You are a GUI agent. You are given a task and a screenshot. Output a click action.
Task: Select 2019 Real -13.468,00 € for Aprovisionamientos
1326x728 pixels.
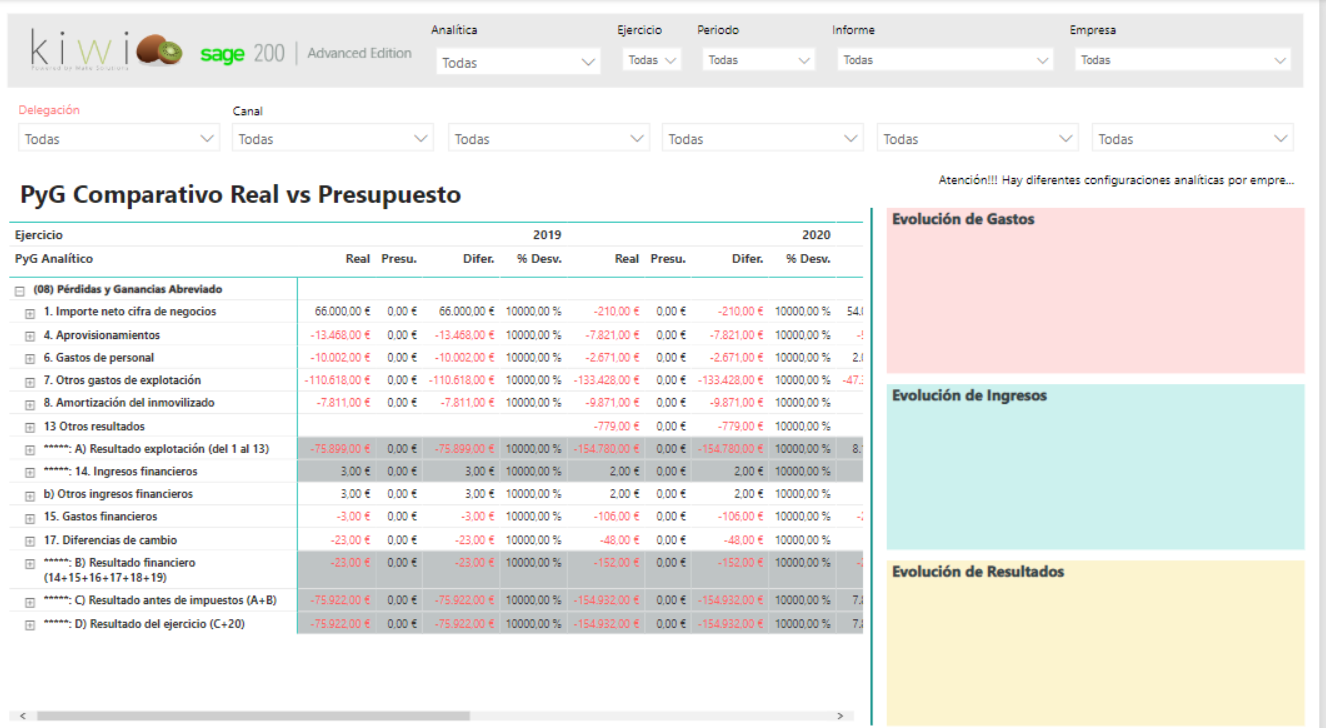tap(340, 335)
